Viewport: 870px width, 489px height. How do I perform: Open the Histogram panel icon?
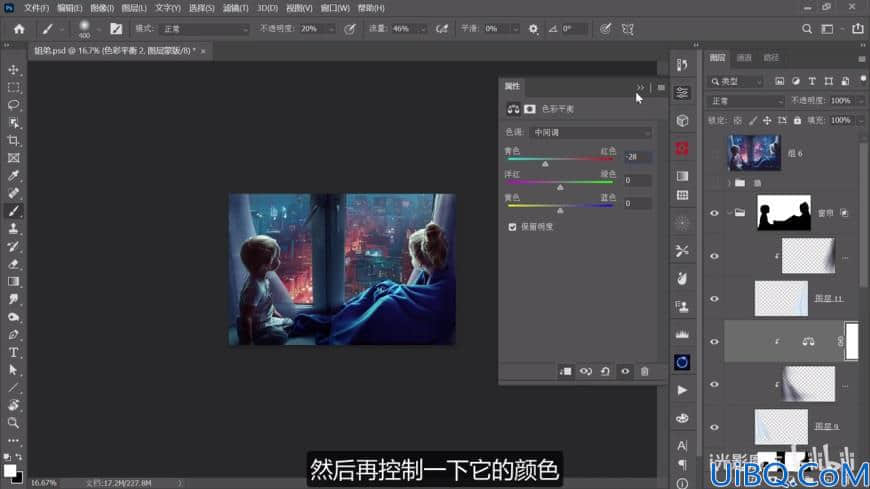[682, 334]
